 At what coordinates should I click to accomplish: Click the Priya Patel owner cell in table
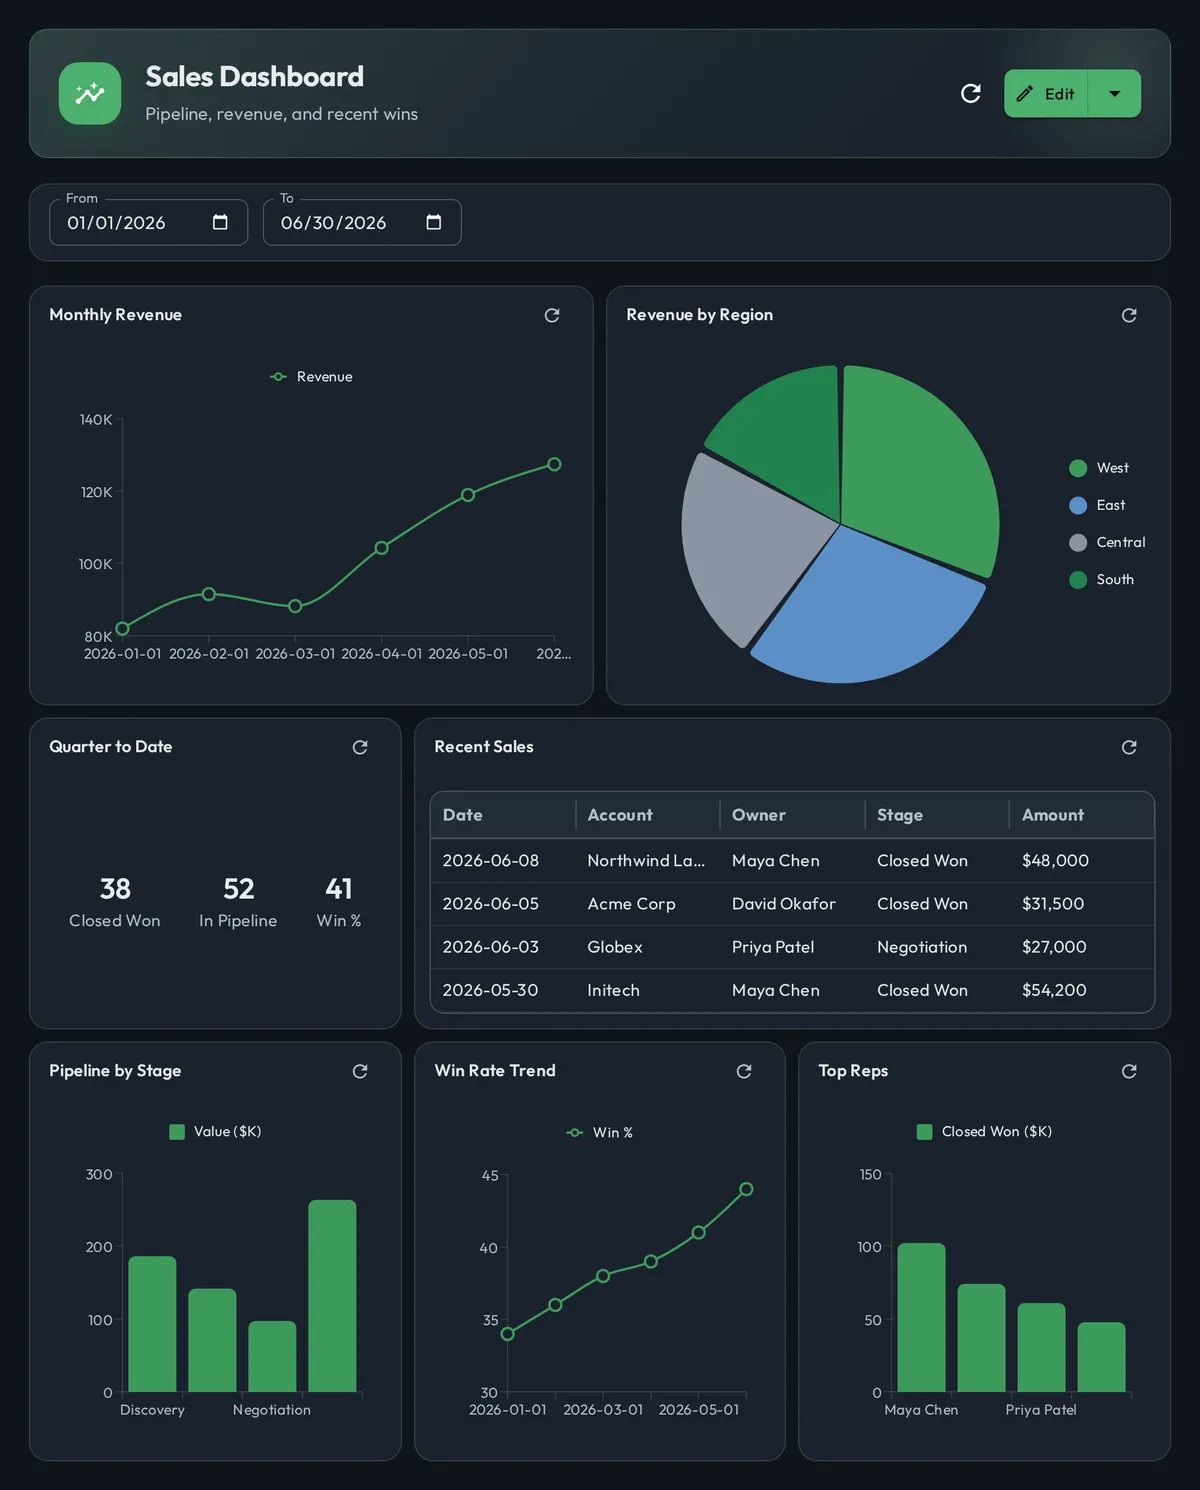point(792,947)
